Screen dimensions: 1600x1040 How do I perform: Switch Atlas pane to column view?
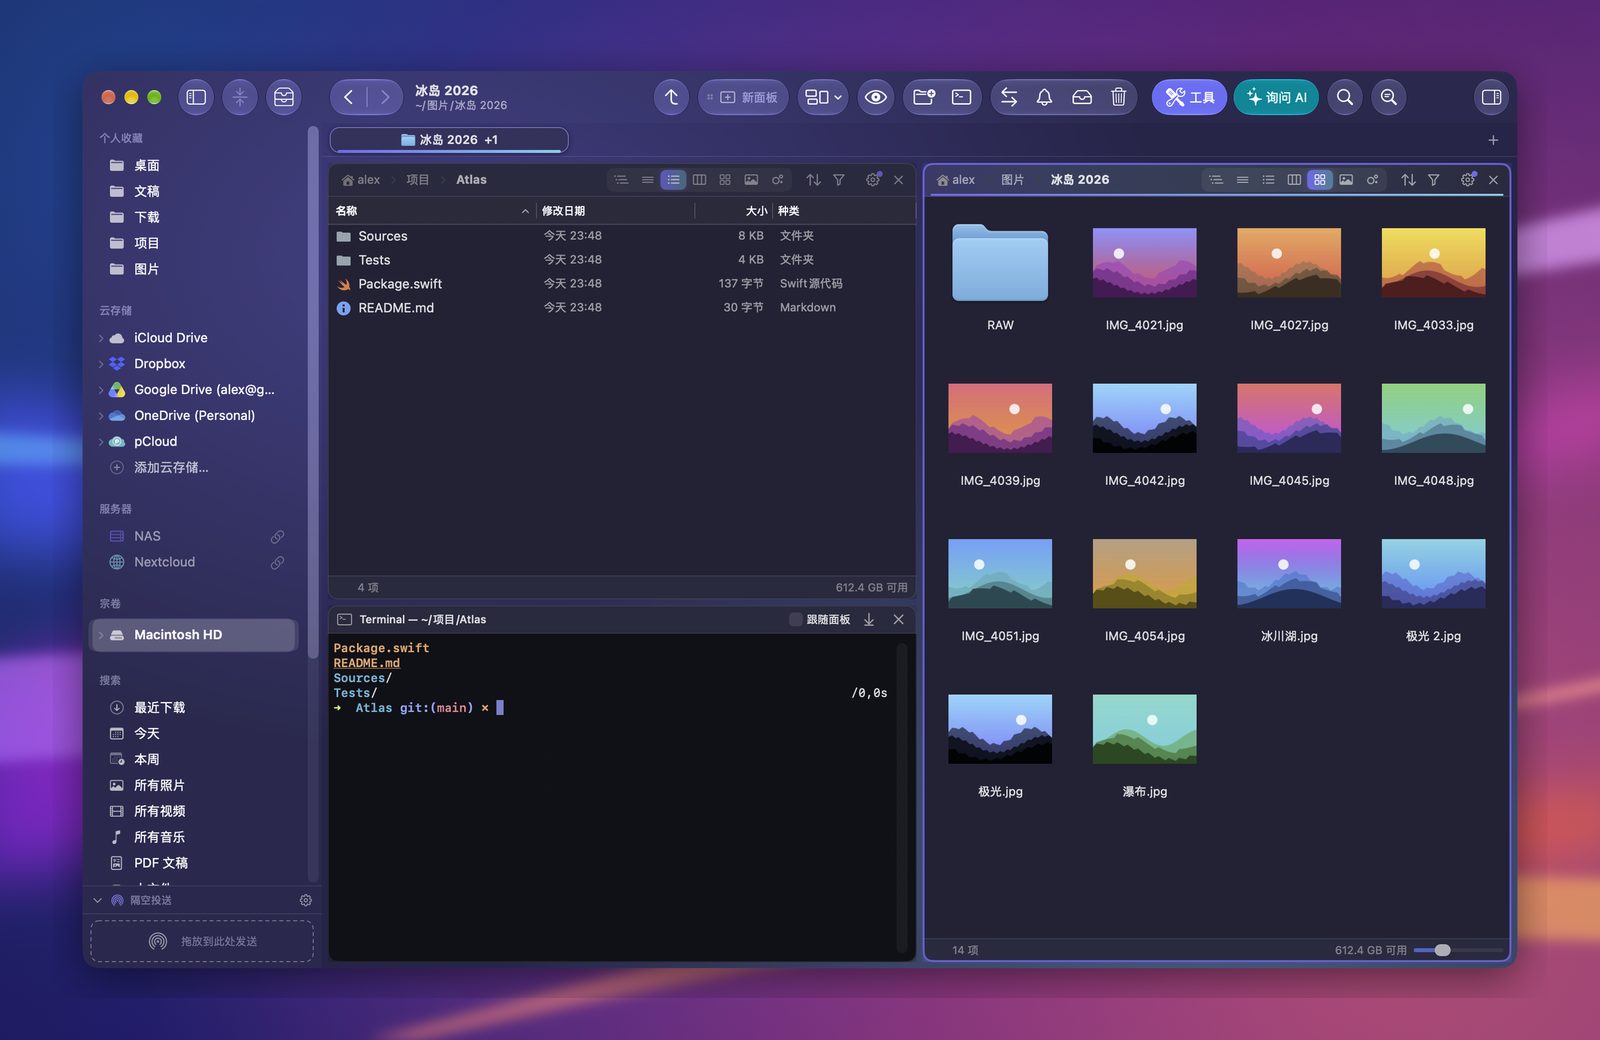tap(699, 180)
